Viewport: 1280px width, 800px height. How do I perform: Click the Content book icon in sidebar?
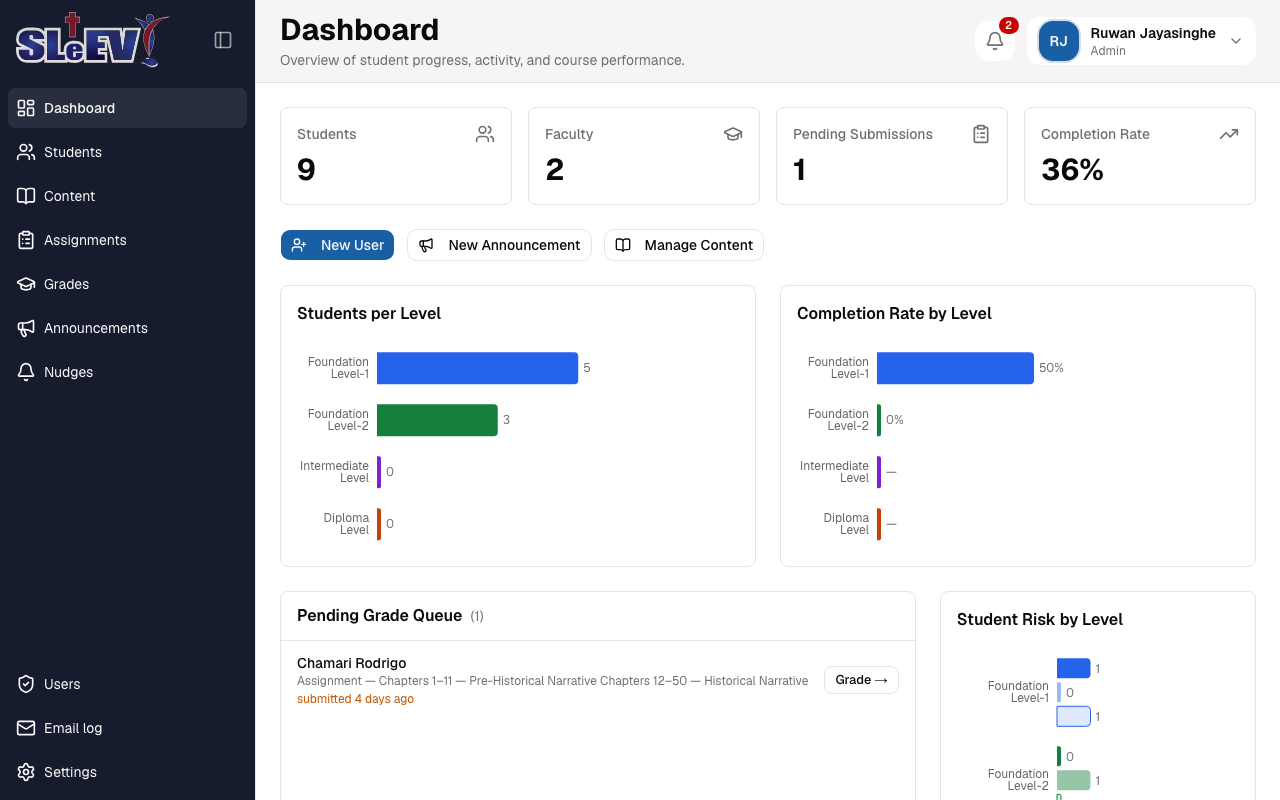point(26,196)
